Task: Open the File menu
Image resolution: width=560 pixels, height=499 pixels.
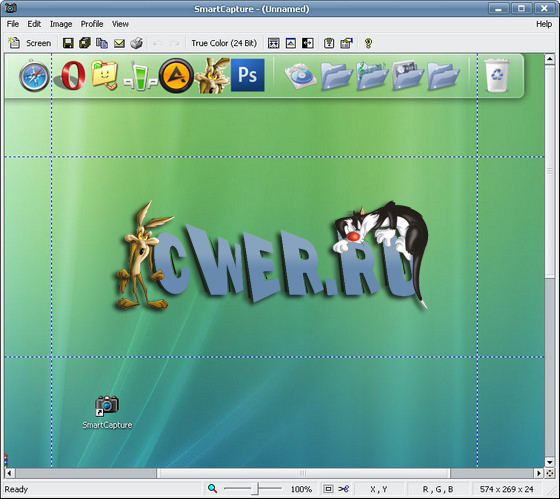Action: [13, 24]
